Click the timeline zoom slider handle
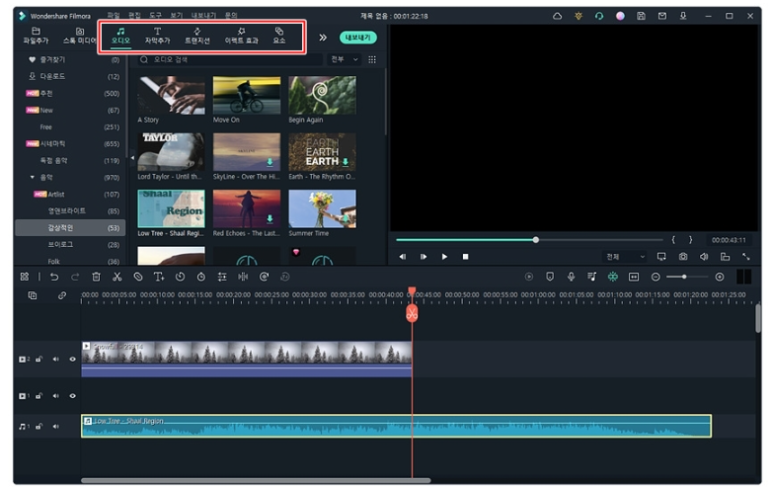This screenshot has height=487, width=773. coord(684,277)
